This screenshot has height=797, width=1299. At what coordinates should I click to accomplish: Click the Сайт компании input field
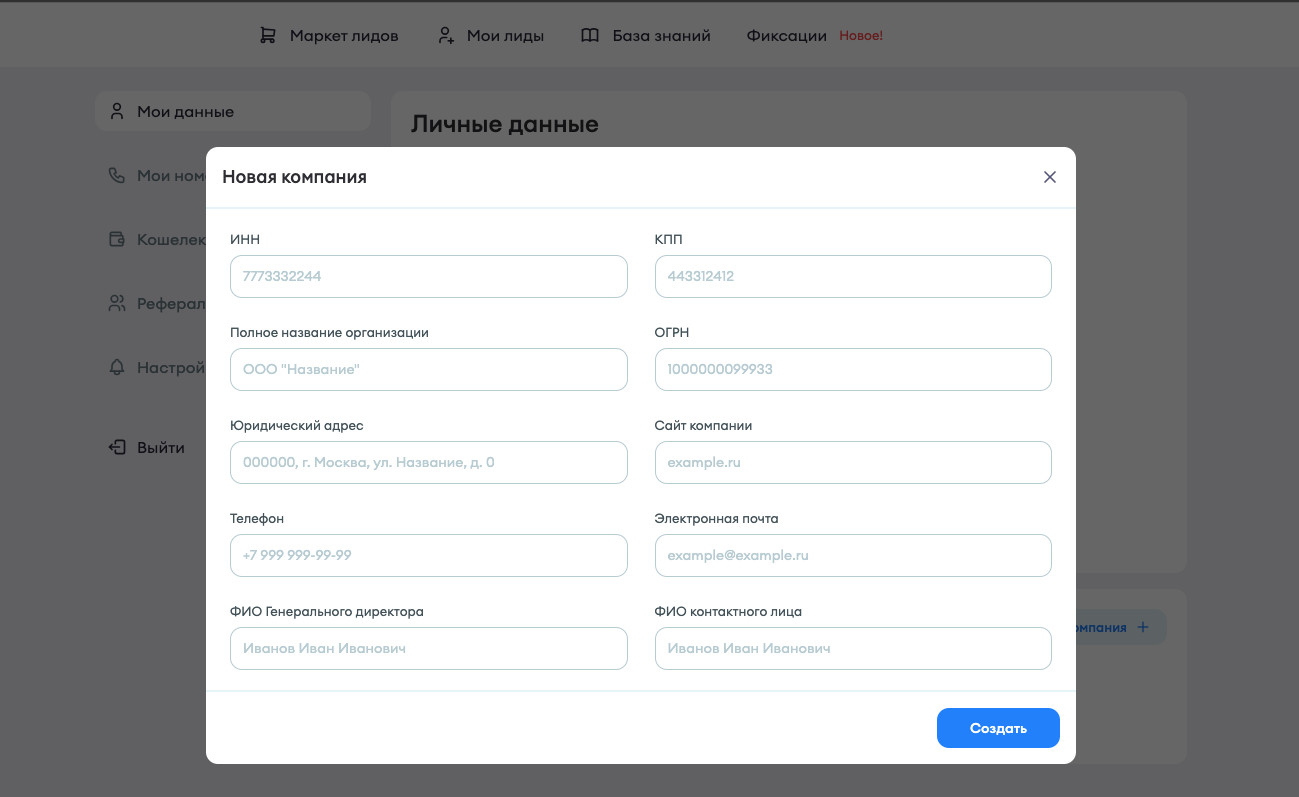click(853, 462)
